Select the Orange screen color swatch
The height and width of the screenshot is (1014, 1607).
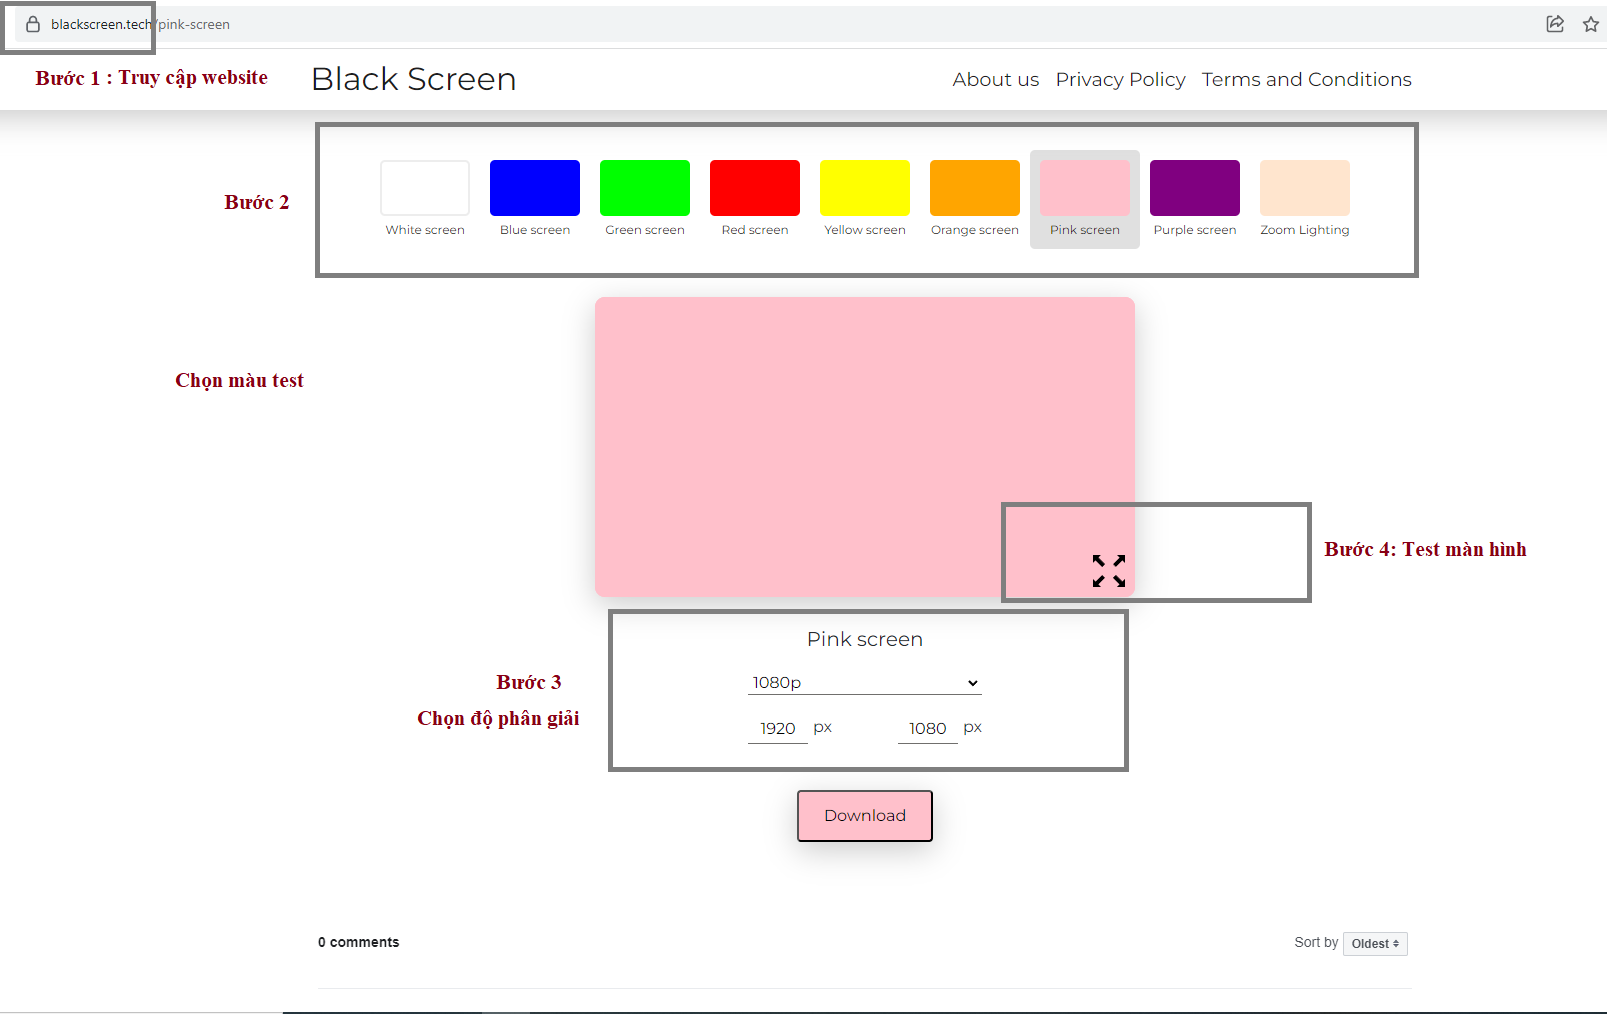(974, 187)
